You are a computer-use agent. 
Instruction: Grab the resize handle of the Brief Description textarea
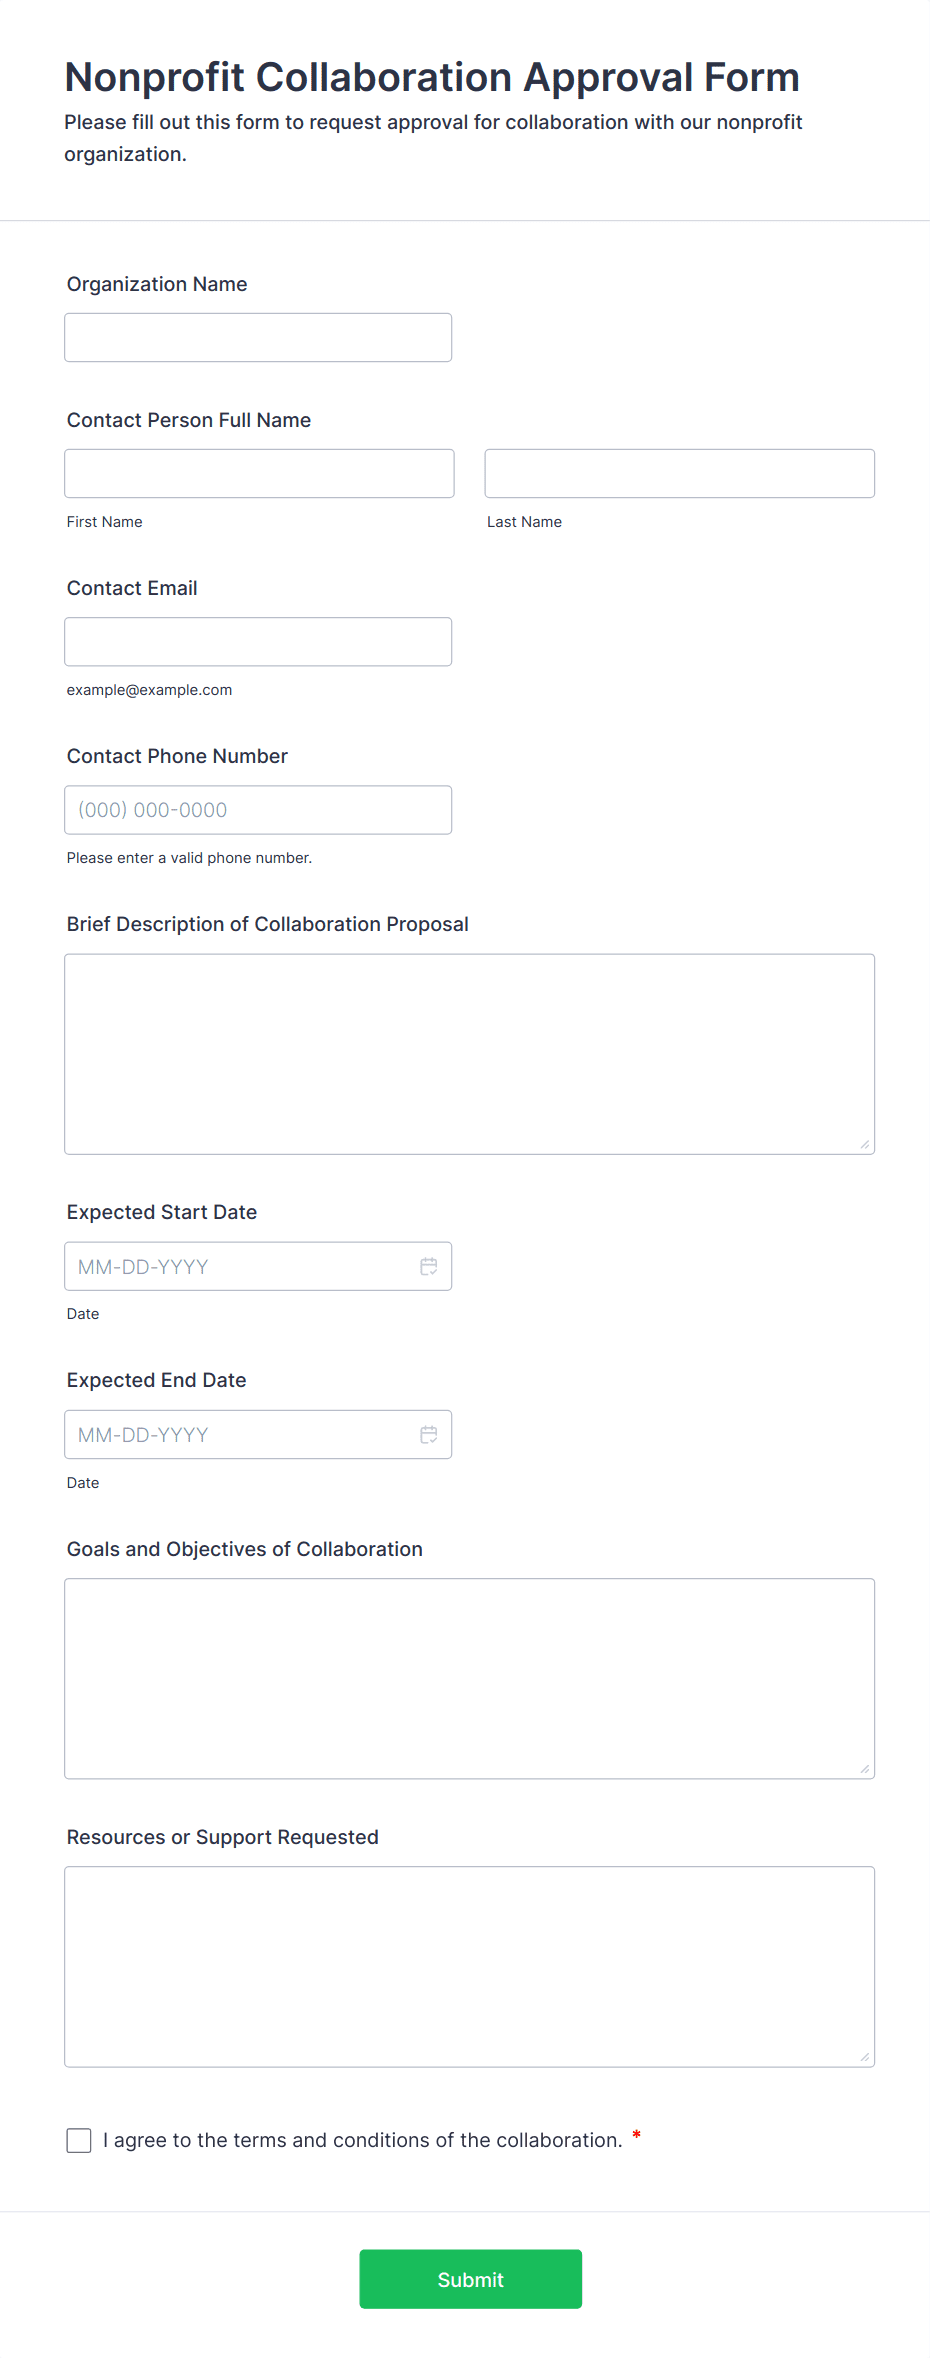click(865, 1144)
